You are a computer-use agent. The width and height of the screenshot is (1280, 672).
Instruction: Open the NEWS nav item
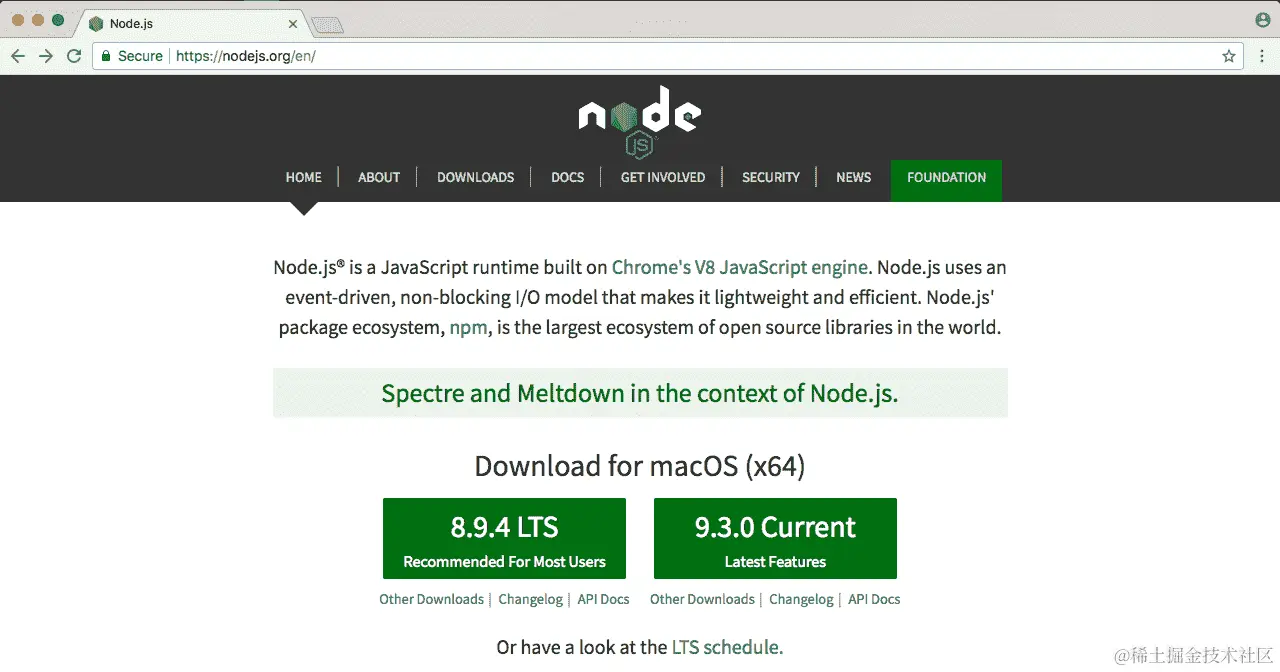(854, 177)
